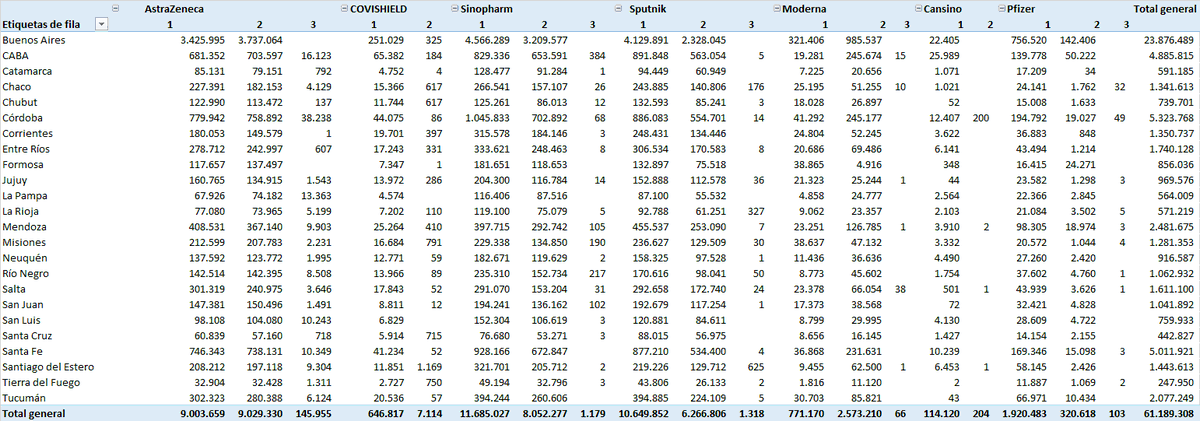
Task: Select the Santa Cruz row label
Action: click(x=25, y=335)
